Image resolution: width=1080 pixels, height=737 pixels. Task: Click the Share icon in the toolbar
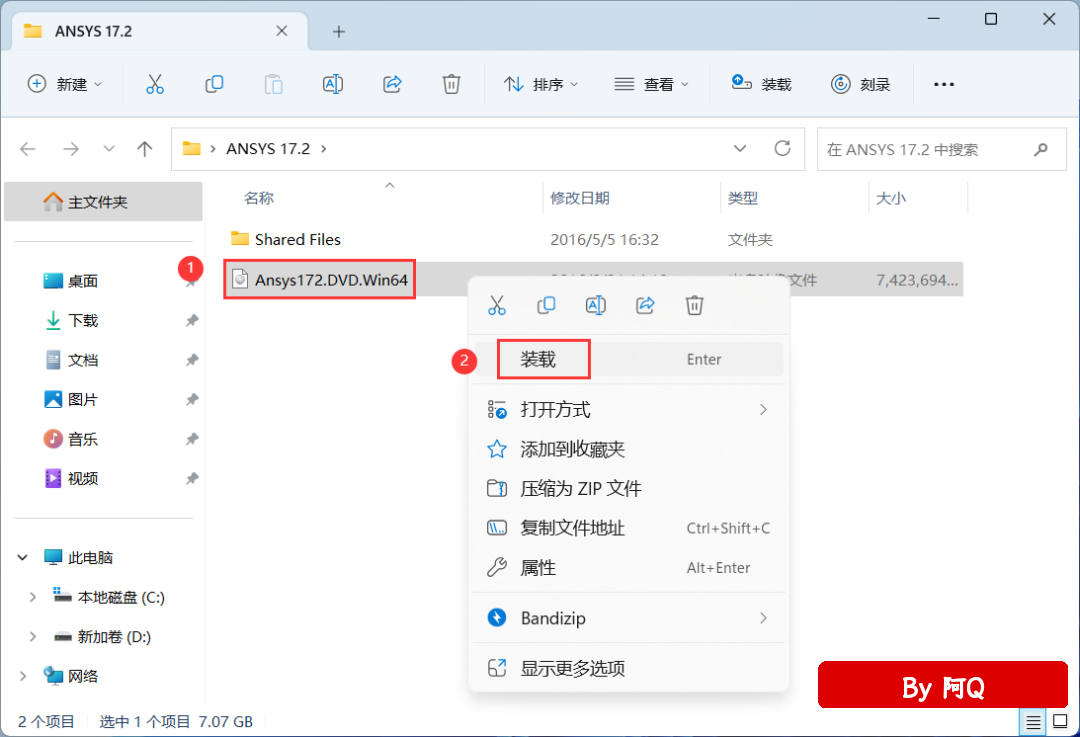click(x=392, y=84)
